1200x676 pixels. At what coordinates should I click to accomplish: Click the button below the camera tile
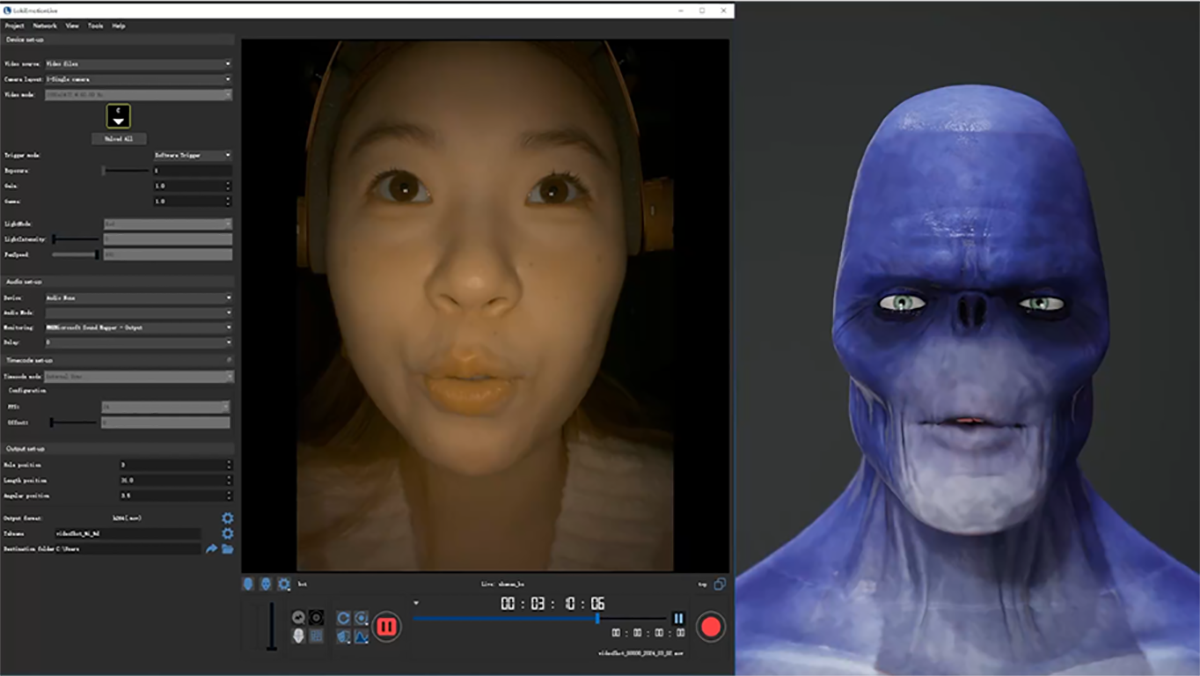tap(119, 139)
